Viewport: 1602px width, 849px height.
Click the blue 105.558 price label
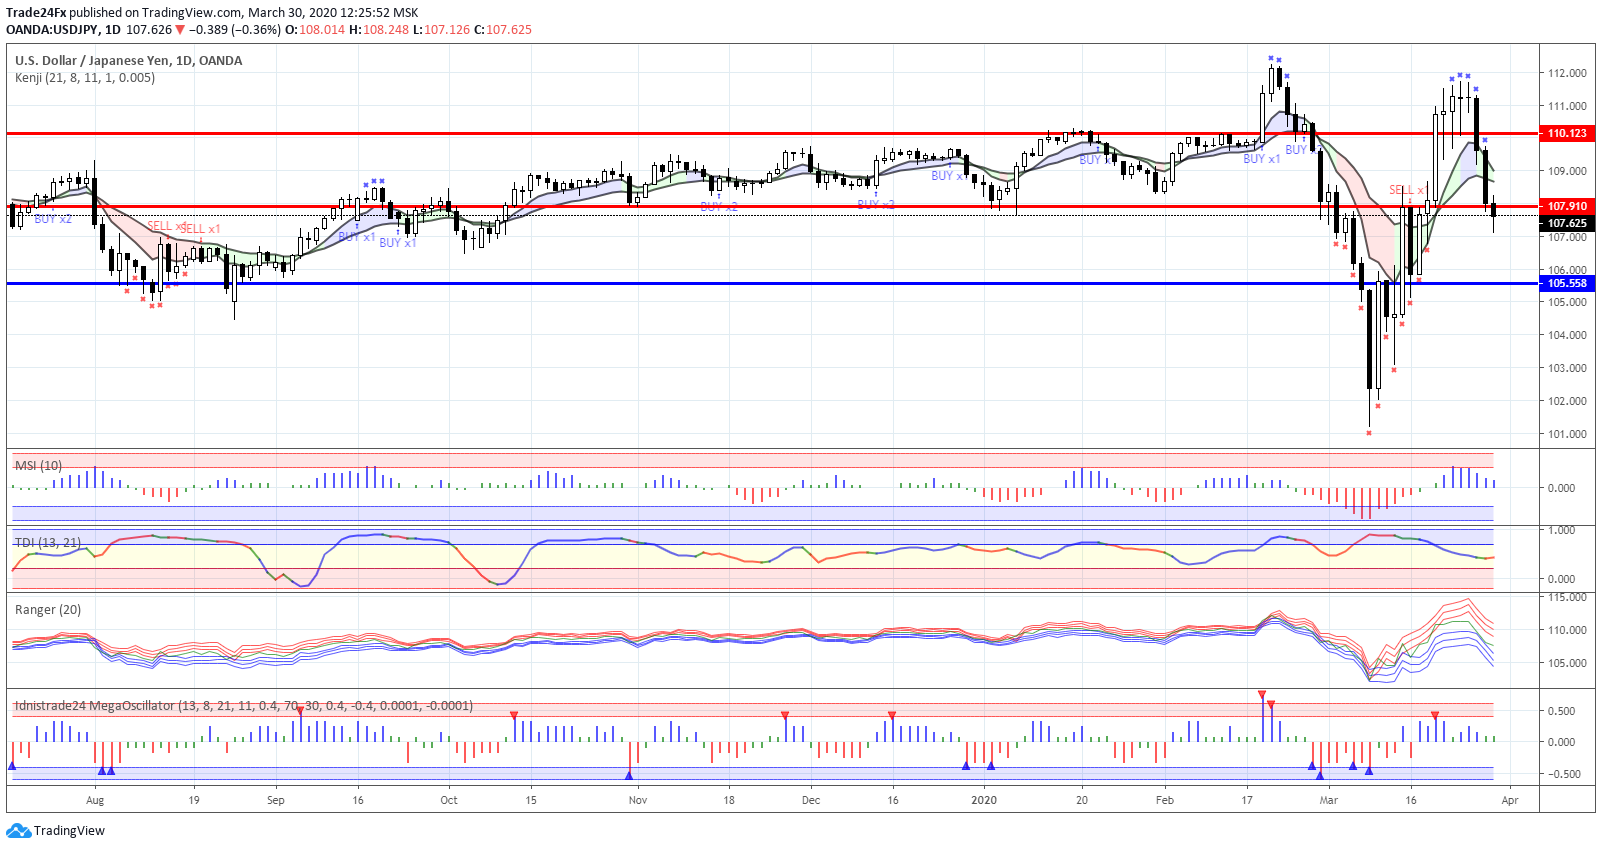click(x=1567, y=283)
